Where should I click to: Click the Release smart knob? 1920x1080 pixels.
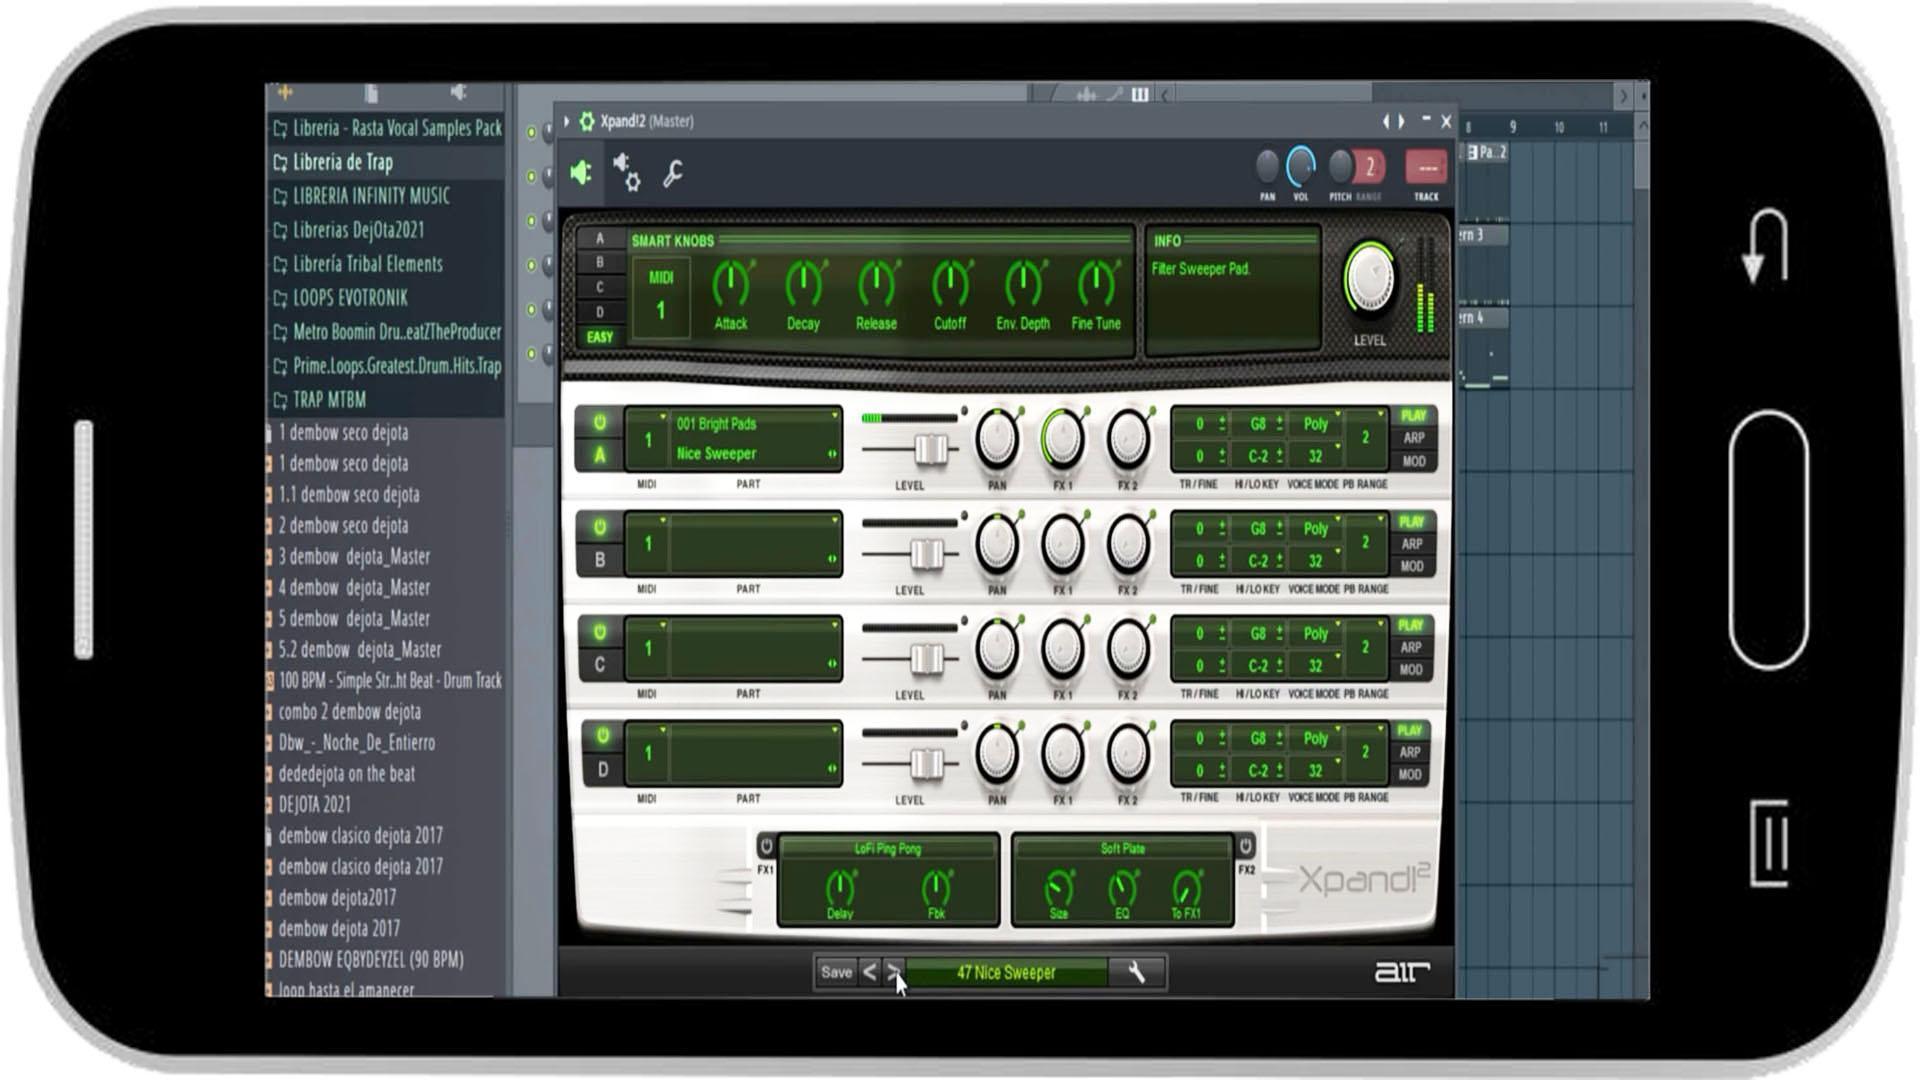876,284
